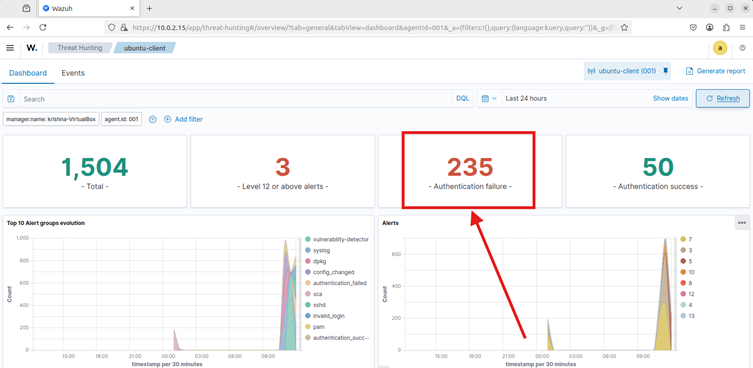This screenshot has height=368, width=753.
Task: Toggle the vulnerability-detector legend entry
Action: 337,239
